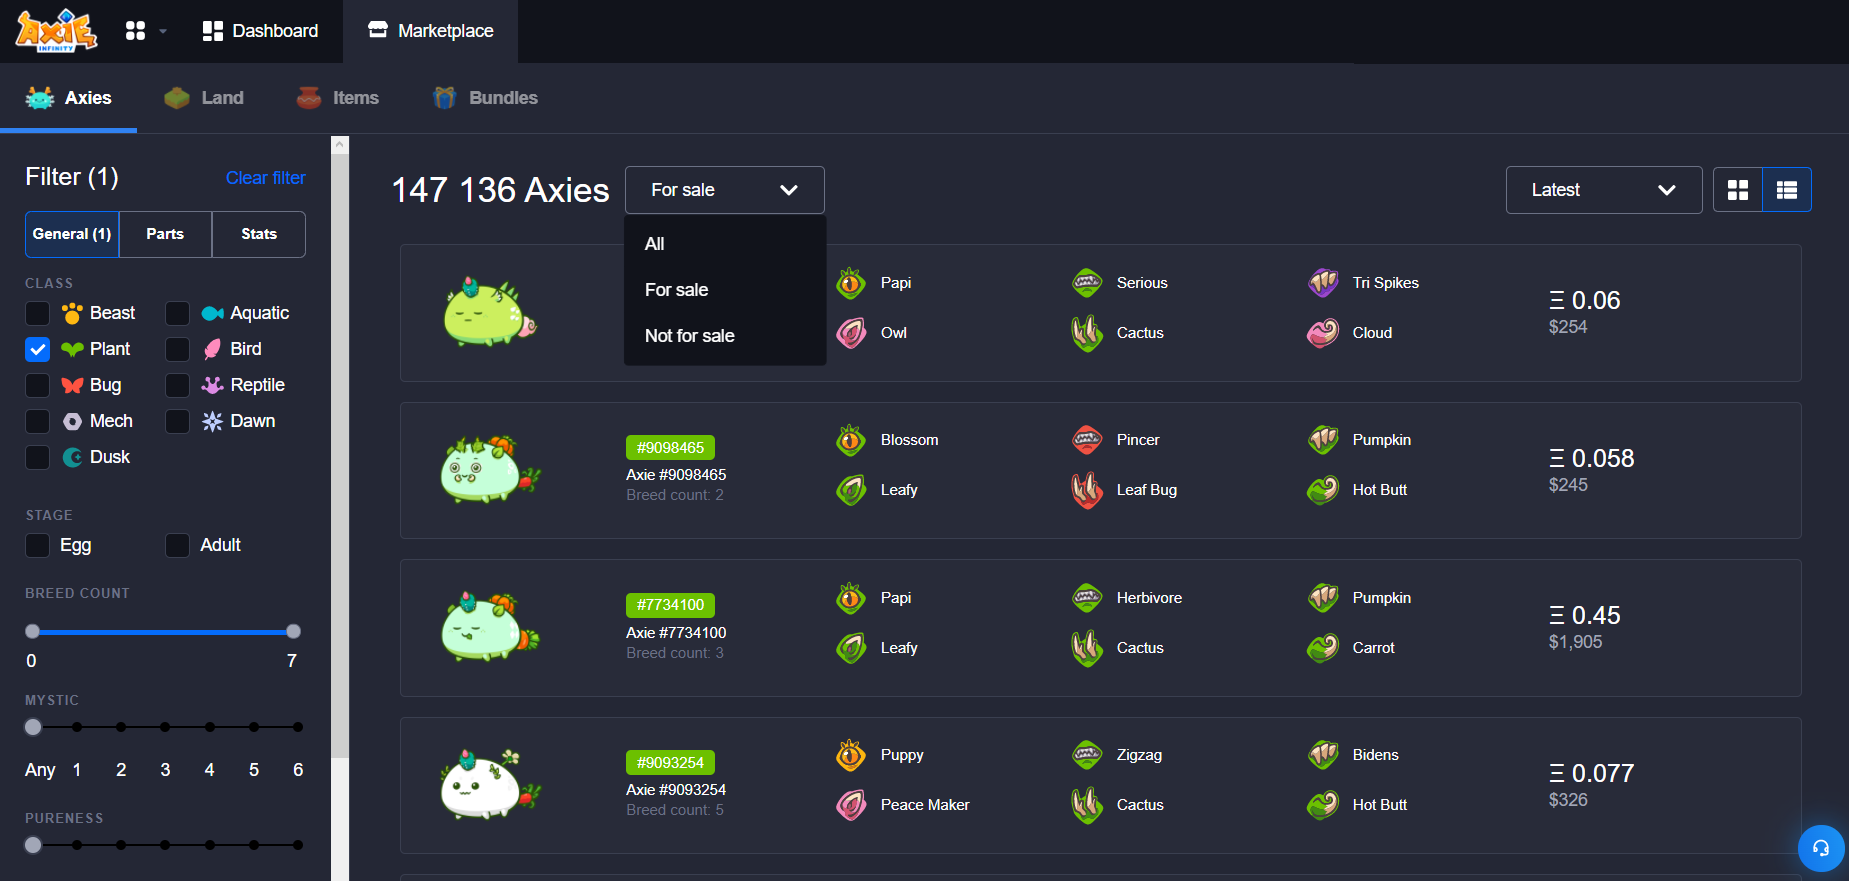Switch to the Items tab

(338, 98)
